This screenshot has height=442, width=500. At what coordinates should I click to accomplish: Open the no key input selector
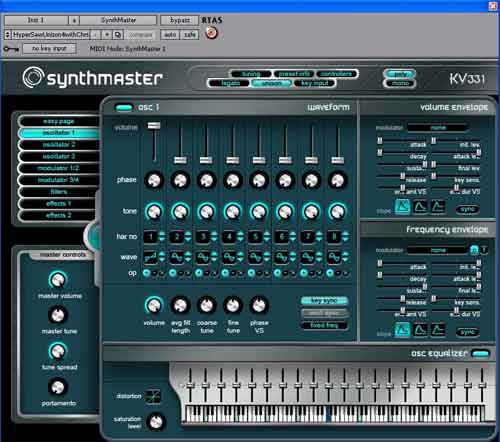pos(49,49)
